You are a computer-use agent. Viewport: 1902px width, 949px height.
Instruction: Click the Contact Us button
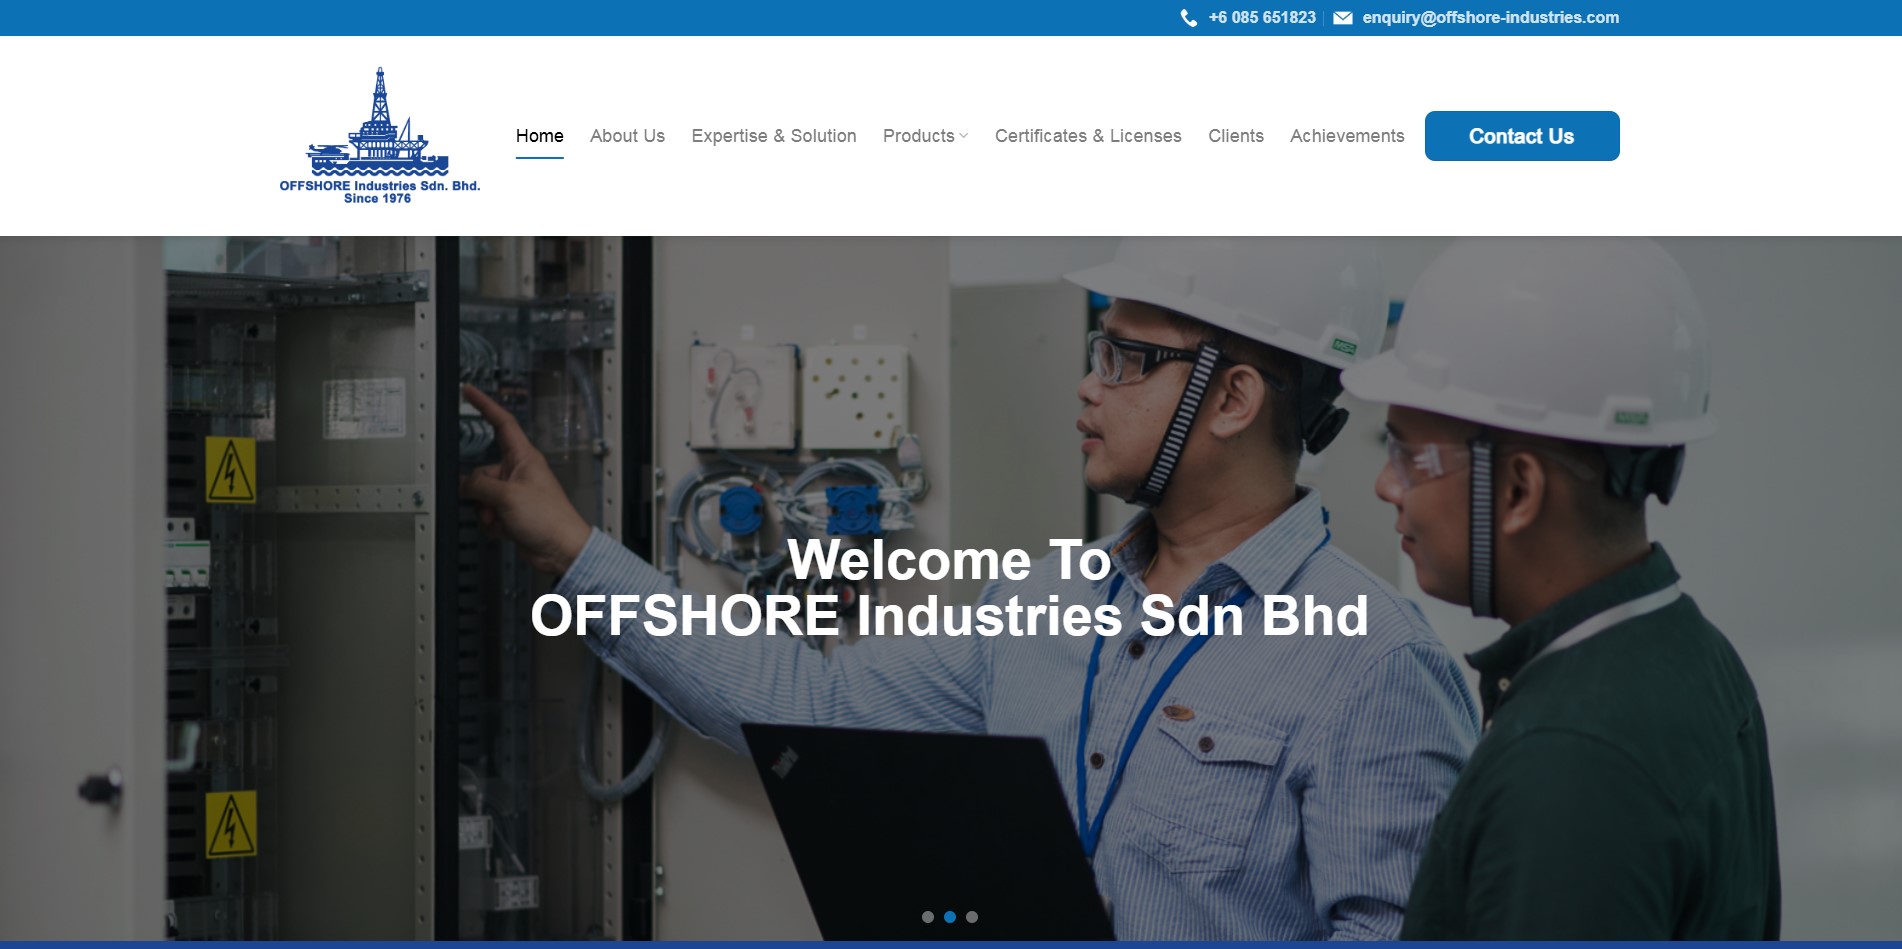point(1522,136)
